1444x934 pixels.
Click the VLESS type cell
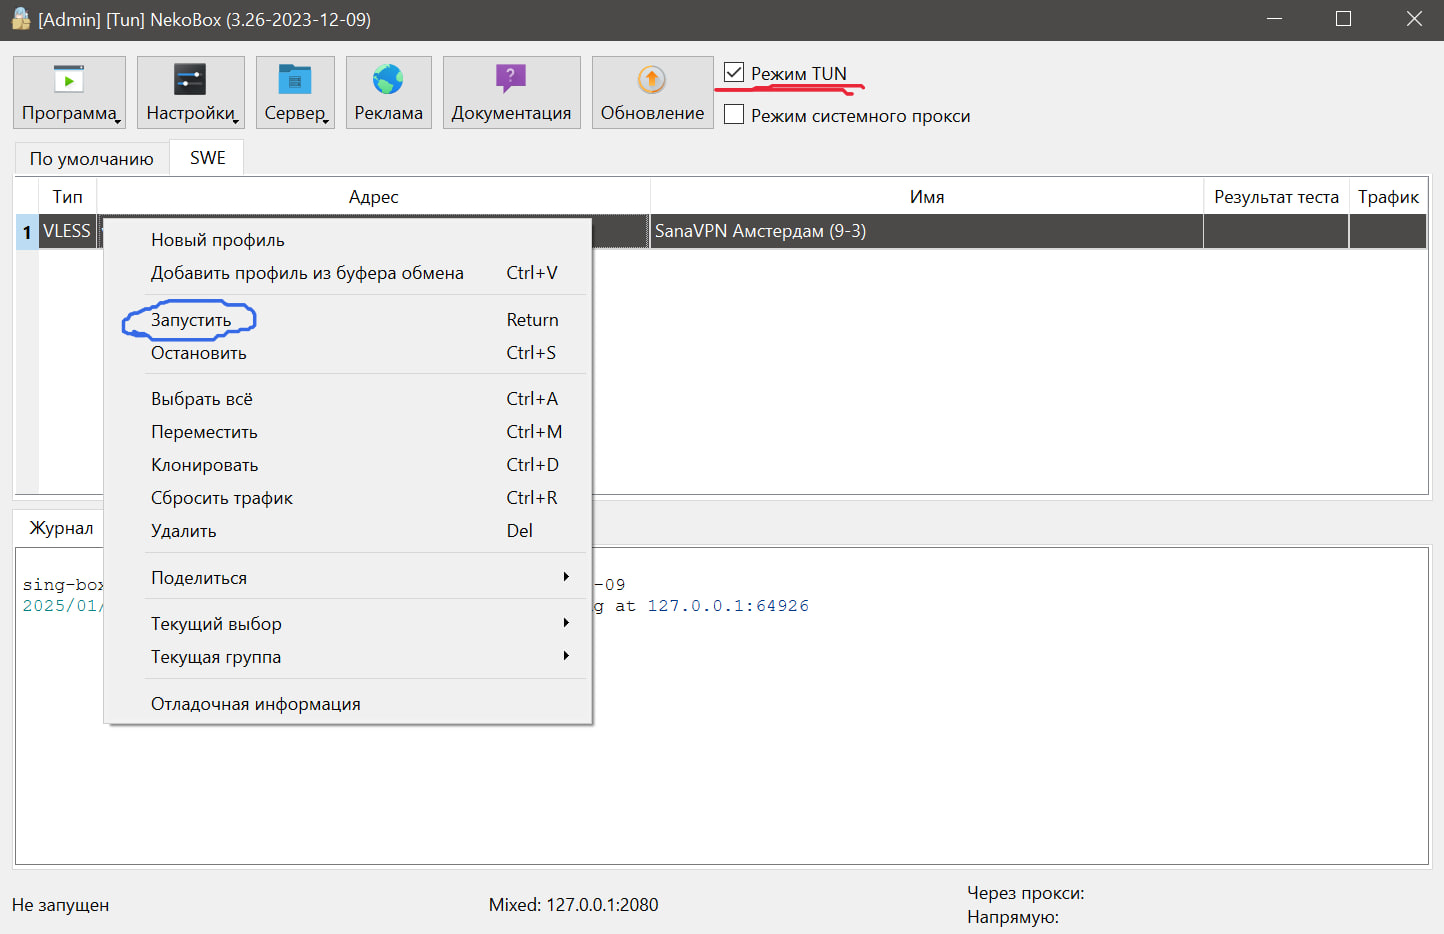point(67,231)
